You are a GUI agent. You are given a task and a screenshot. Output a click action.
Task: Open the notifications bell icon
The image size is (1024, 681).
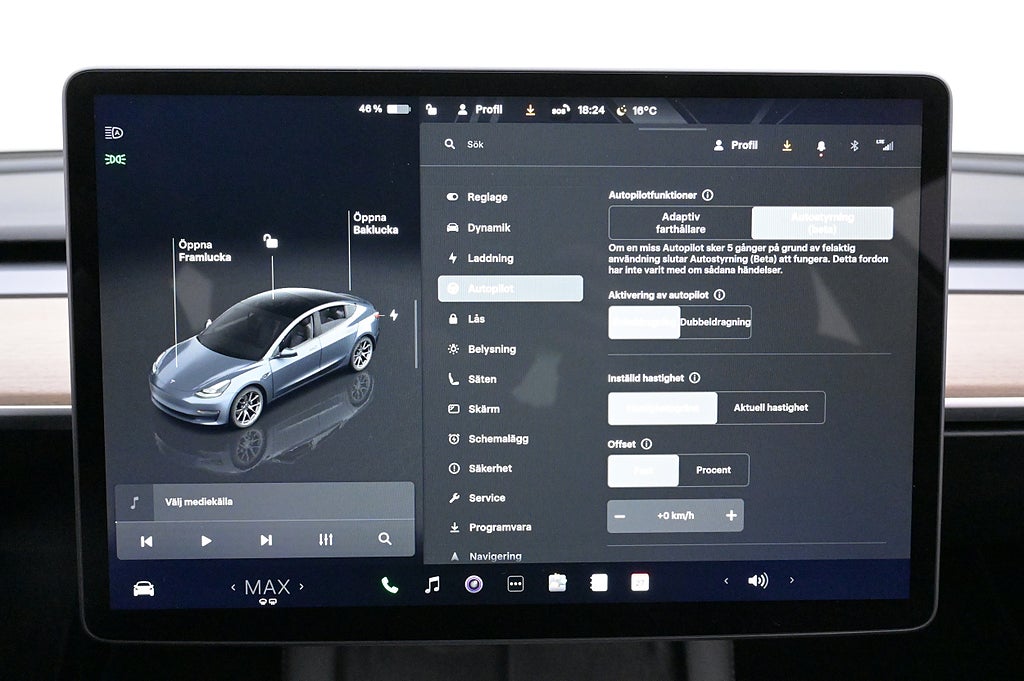pyautogui.click(x=821, y=146)
